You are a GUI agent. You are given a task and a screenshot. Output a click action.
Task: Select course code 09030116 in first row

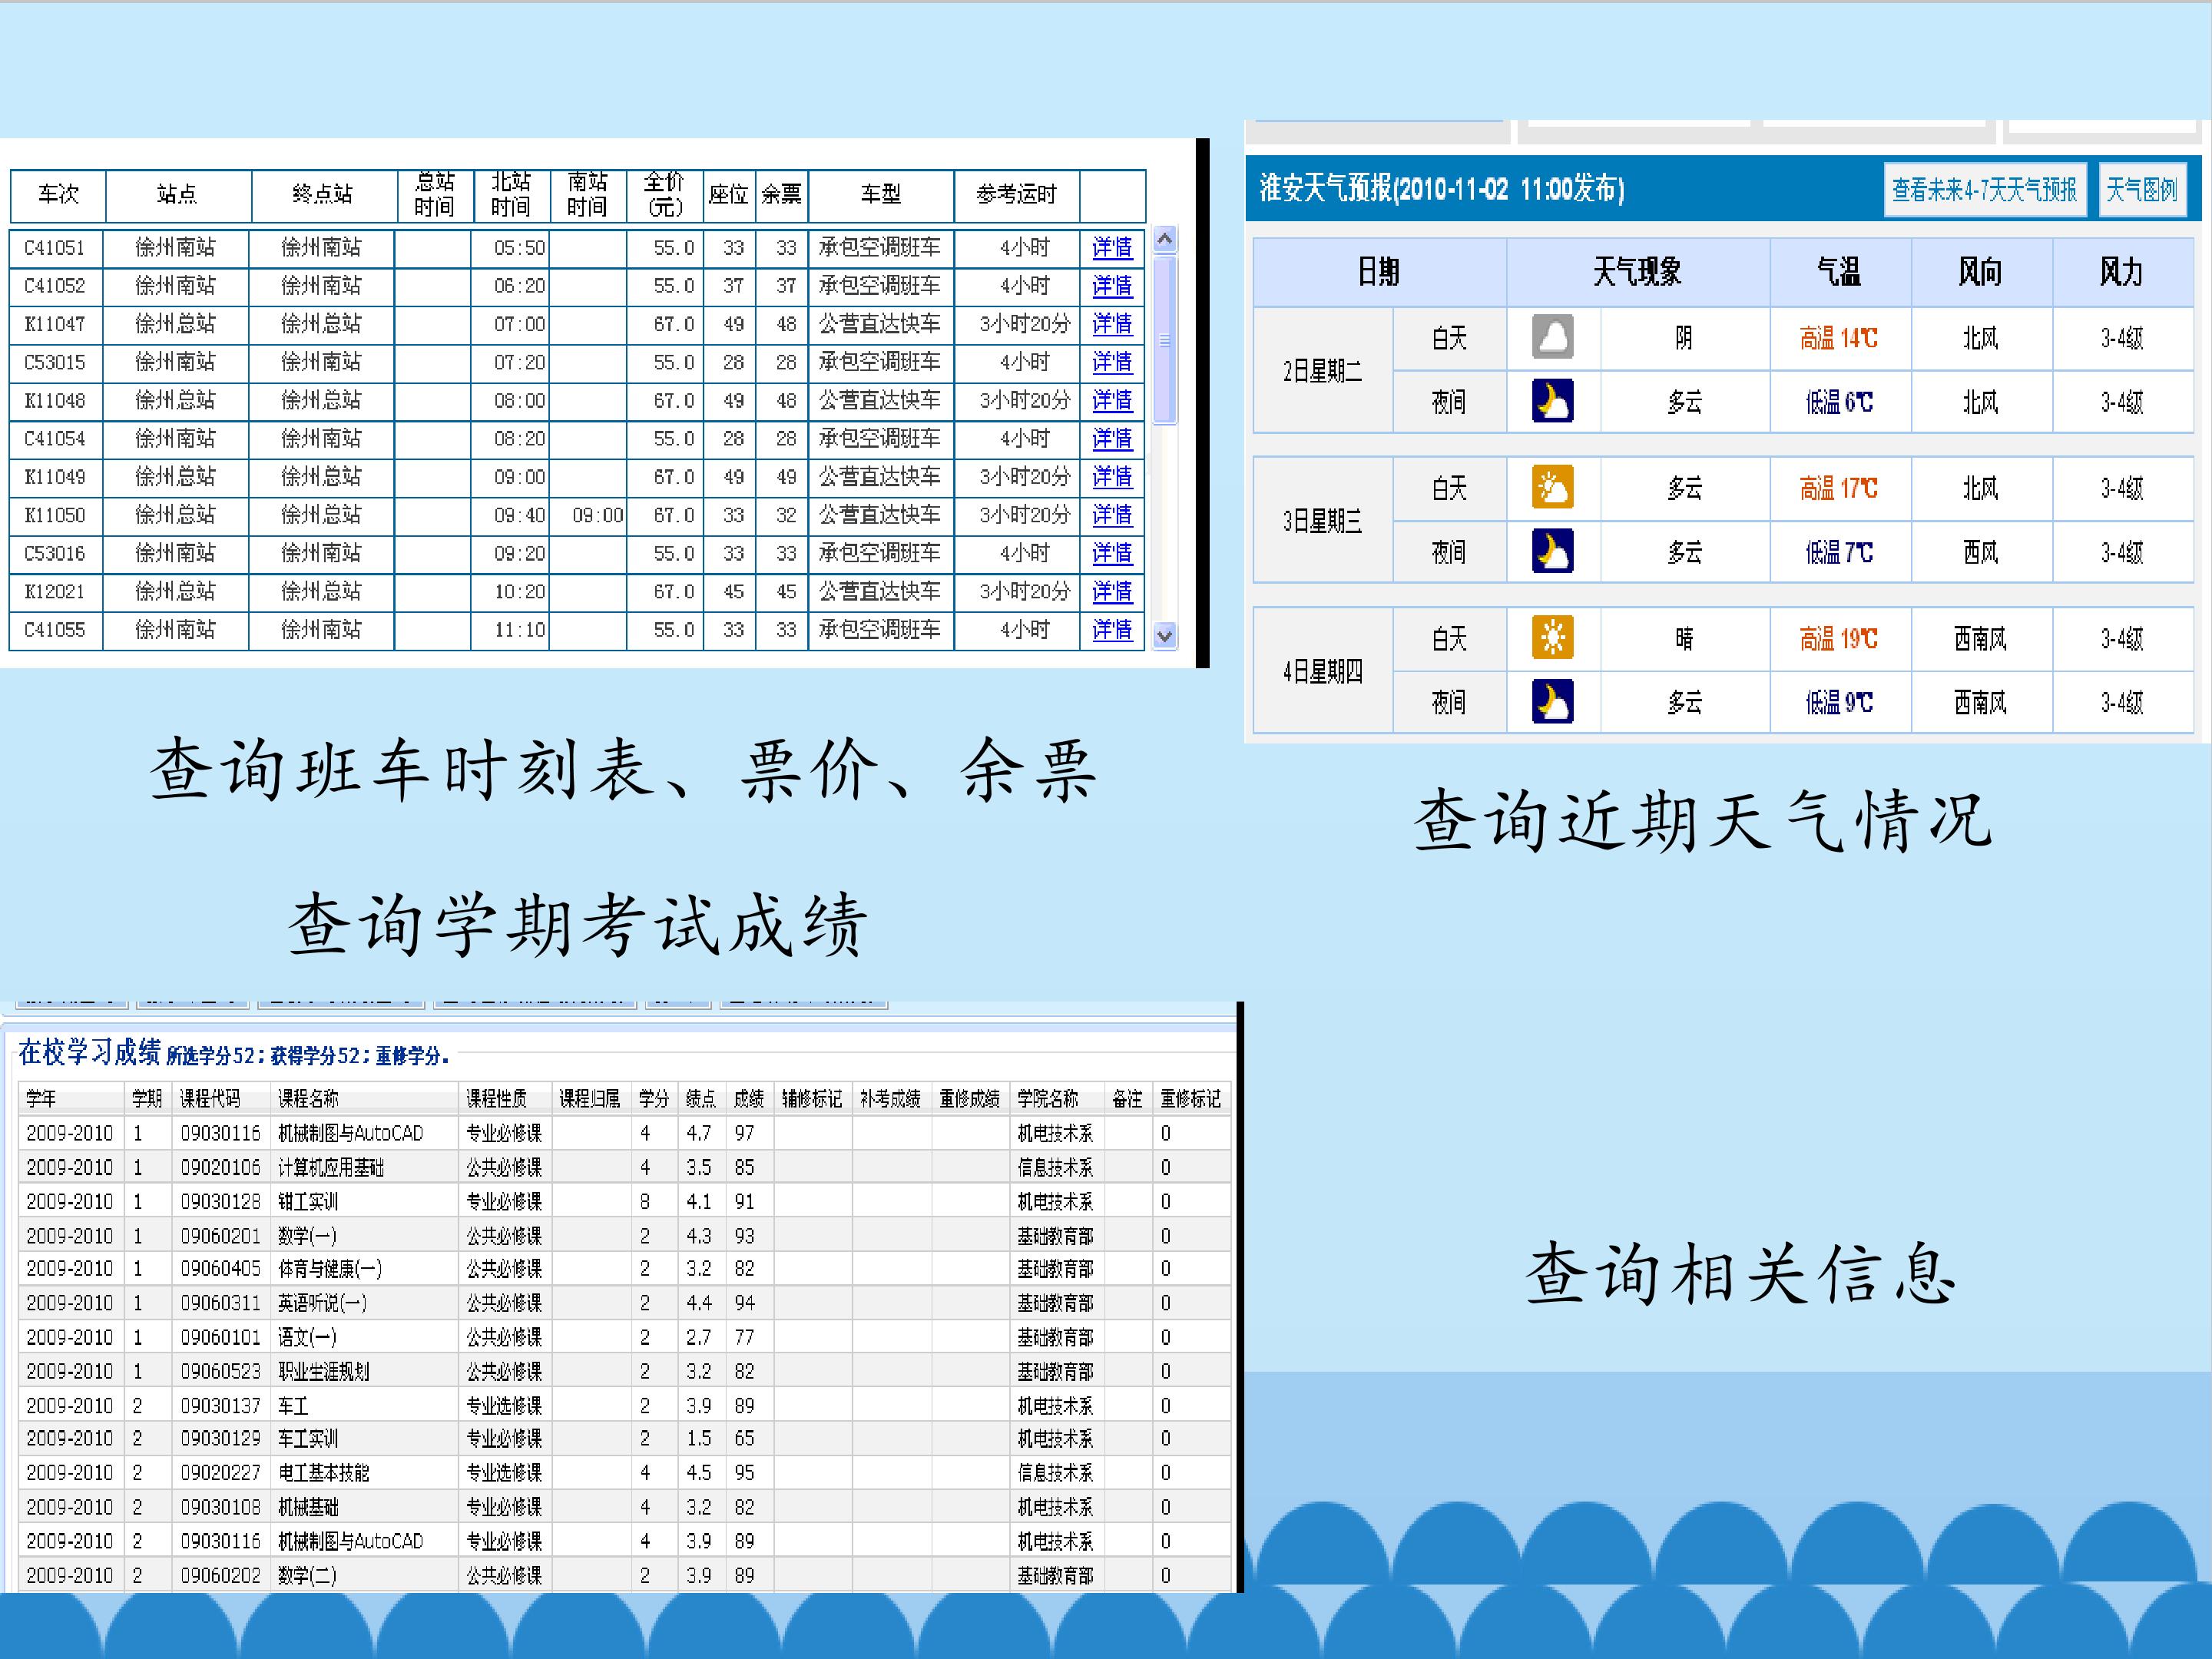tap(220, 1133)
